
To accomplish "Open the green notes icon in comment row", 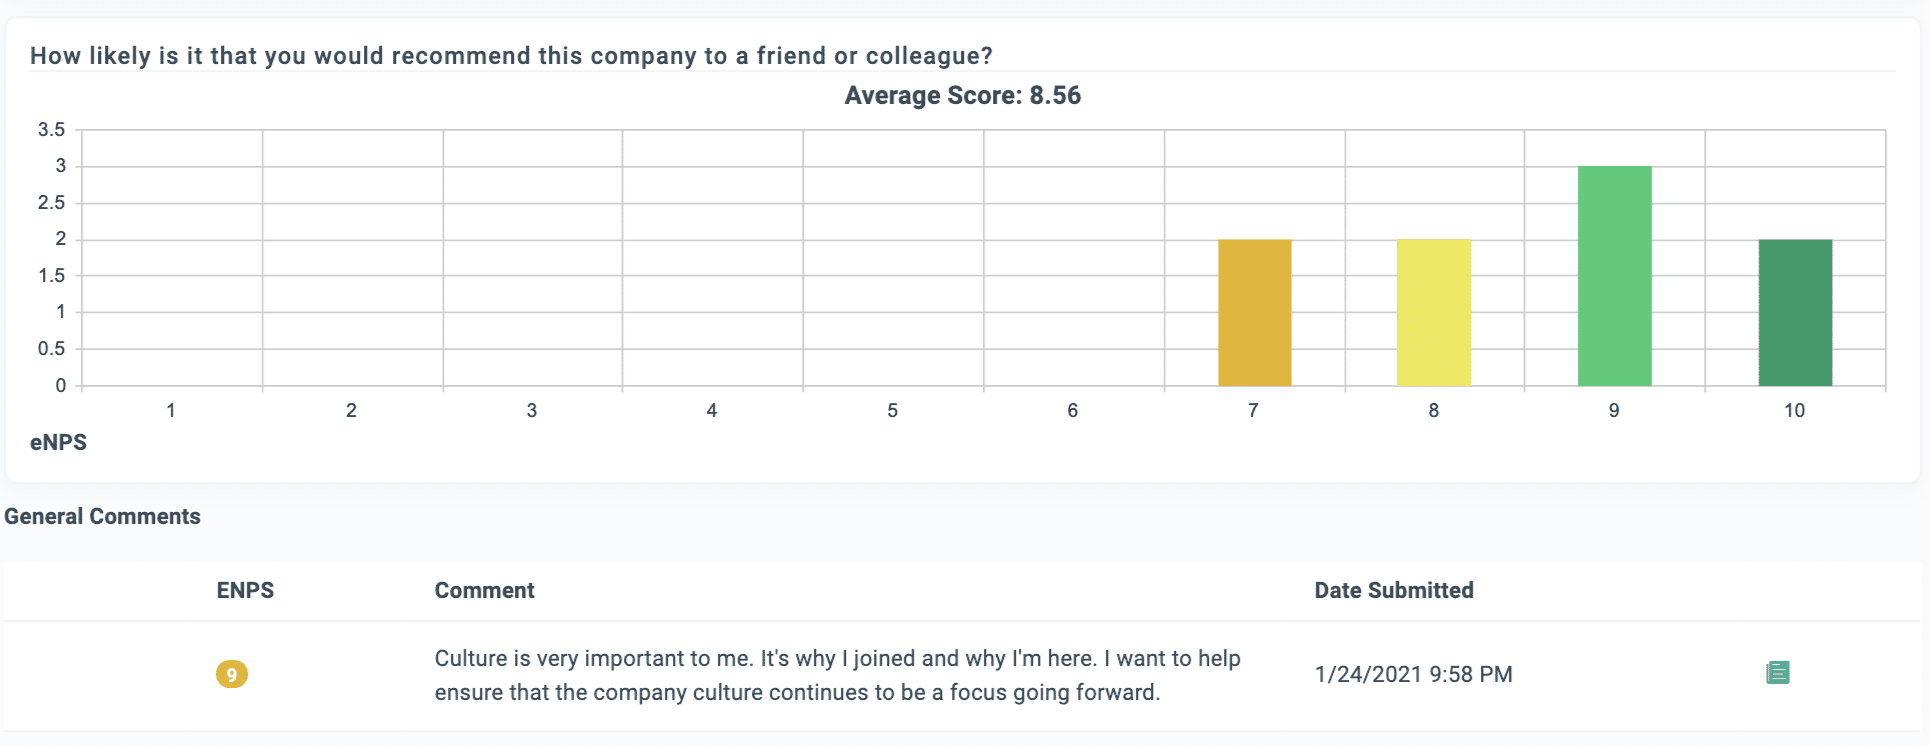I will click(1778, 673).
